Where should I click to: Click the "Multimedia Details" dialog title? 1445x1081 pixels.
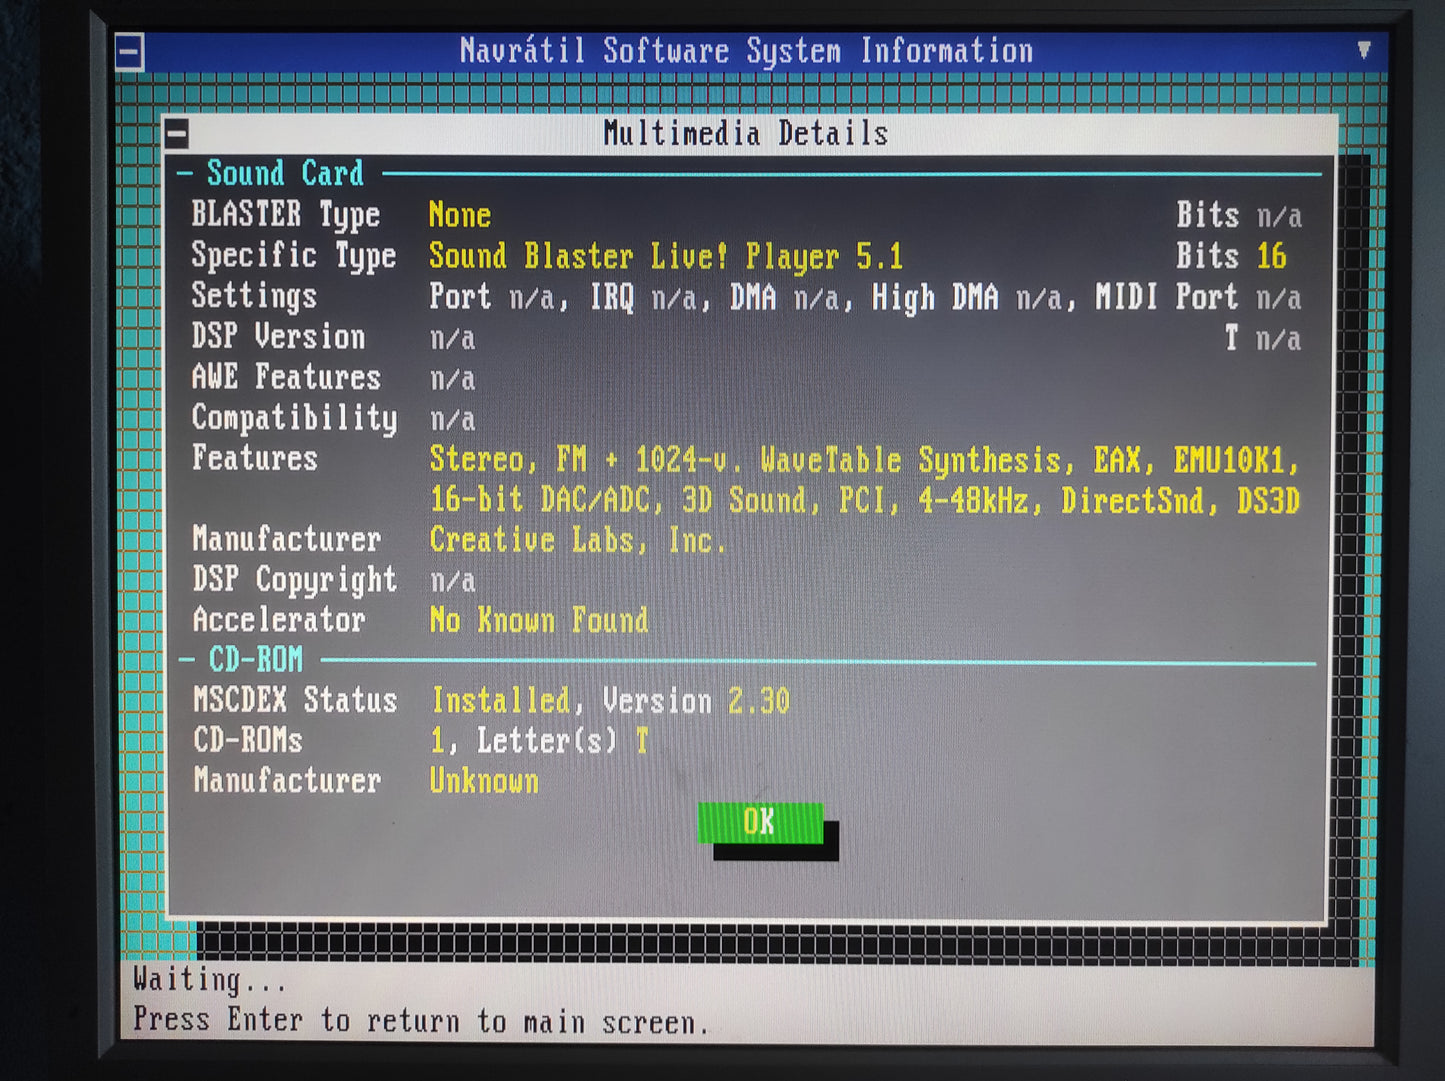[x=745, y=133]
